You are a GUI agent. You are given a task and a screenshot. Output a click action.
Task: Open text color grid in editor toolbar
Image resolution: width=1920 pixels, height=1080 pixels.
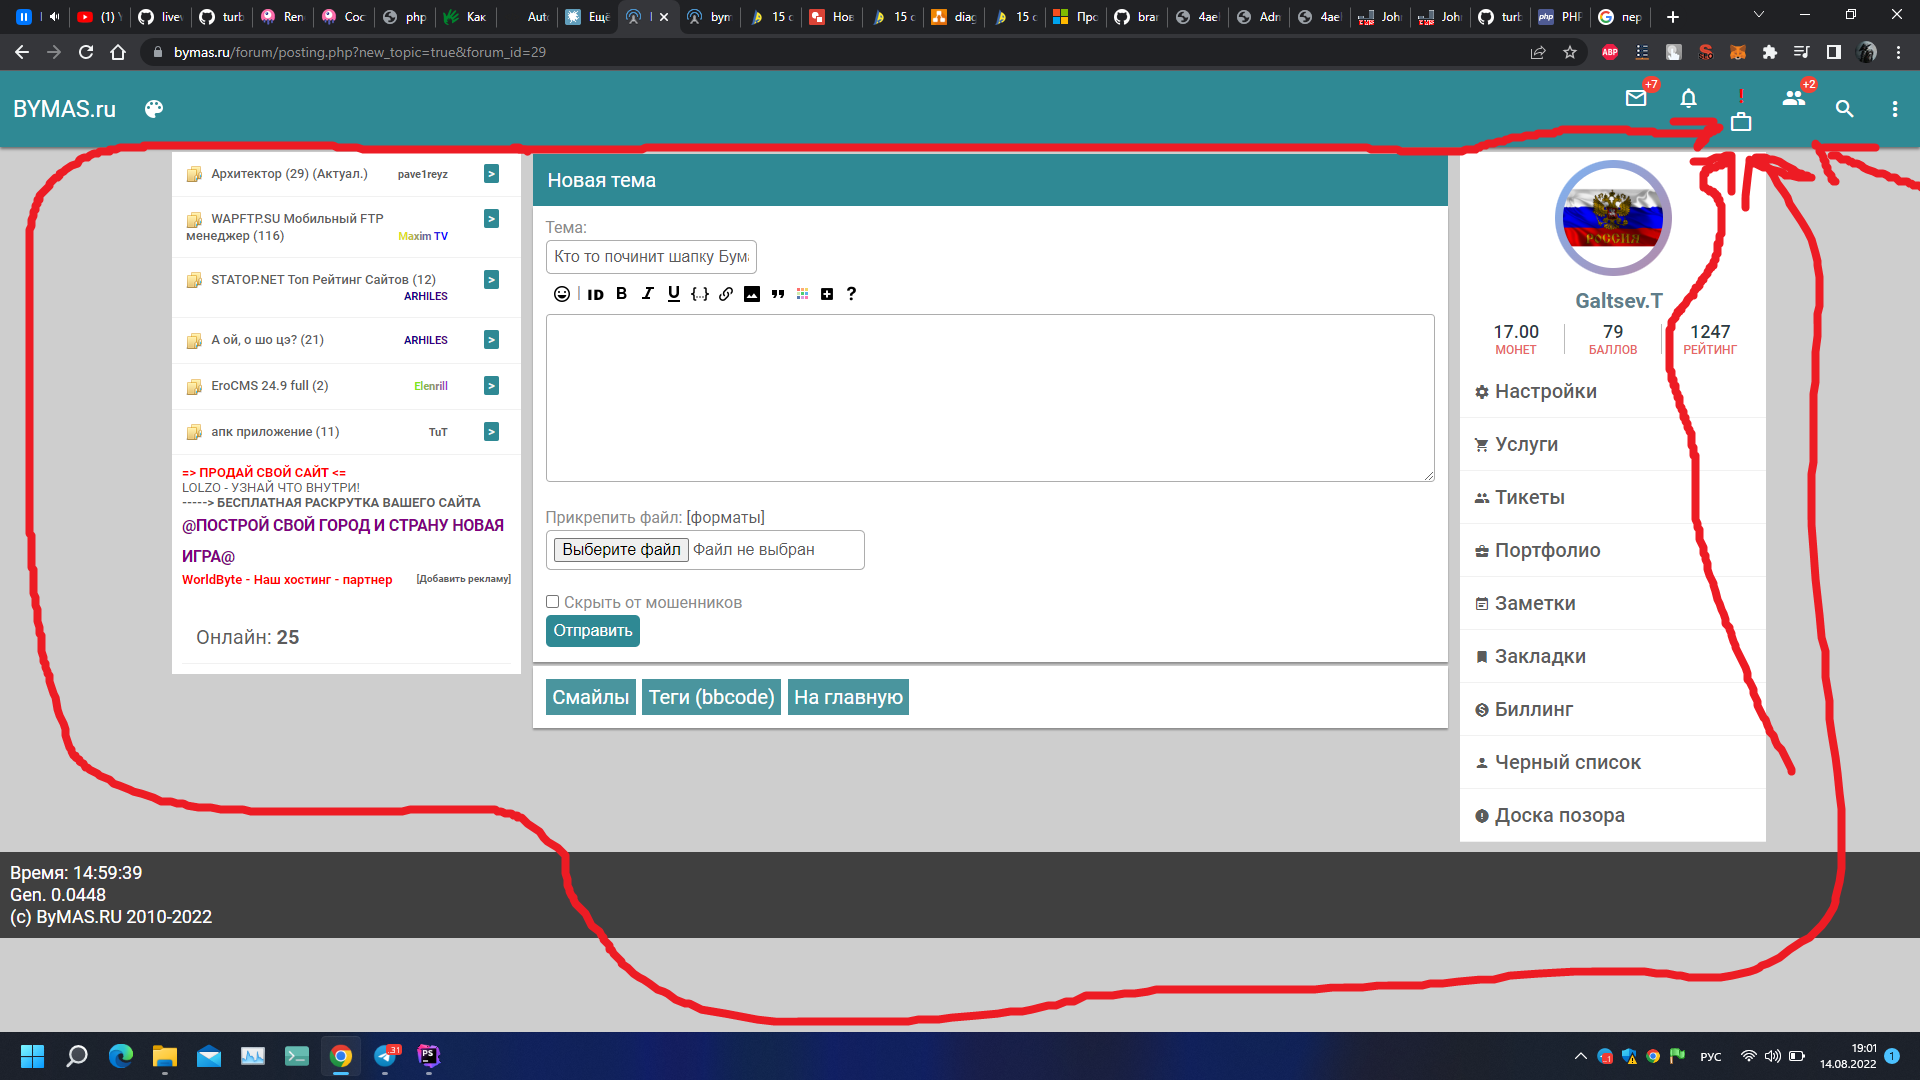802,294
